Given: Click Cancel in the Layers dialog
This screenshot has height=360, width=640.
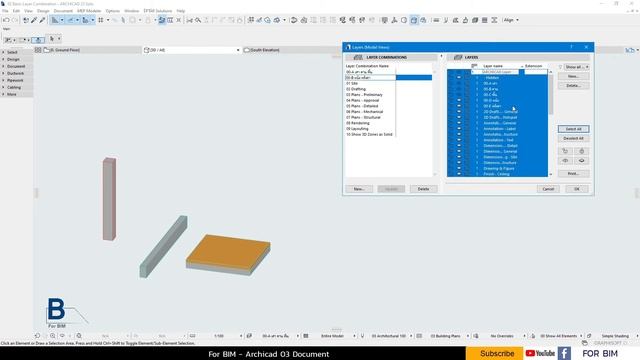Looking at the screenshot, I should (548, 189).
